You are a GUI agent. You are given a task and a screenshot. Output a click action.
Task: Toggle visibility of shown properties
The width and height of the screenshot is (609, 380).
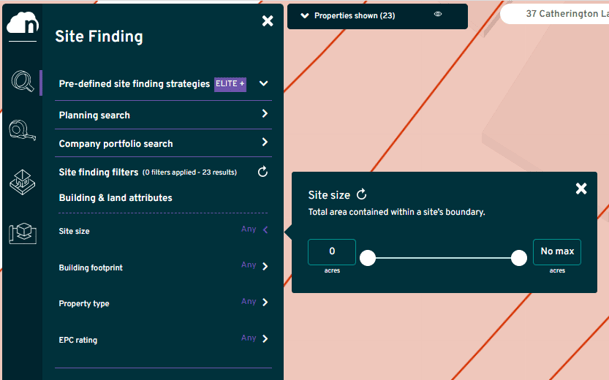coord(438,14)
